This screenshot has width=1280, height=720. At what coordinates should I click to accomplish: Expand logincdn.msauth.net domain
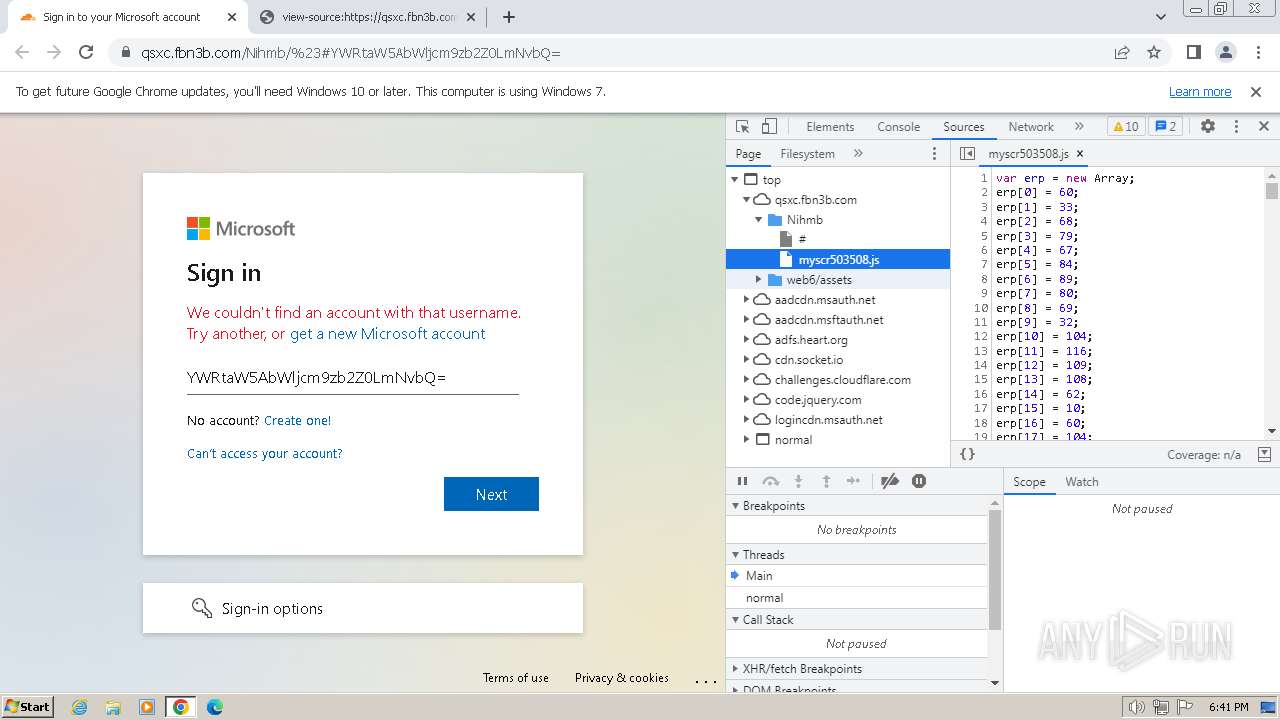coord(746,420)
